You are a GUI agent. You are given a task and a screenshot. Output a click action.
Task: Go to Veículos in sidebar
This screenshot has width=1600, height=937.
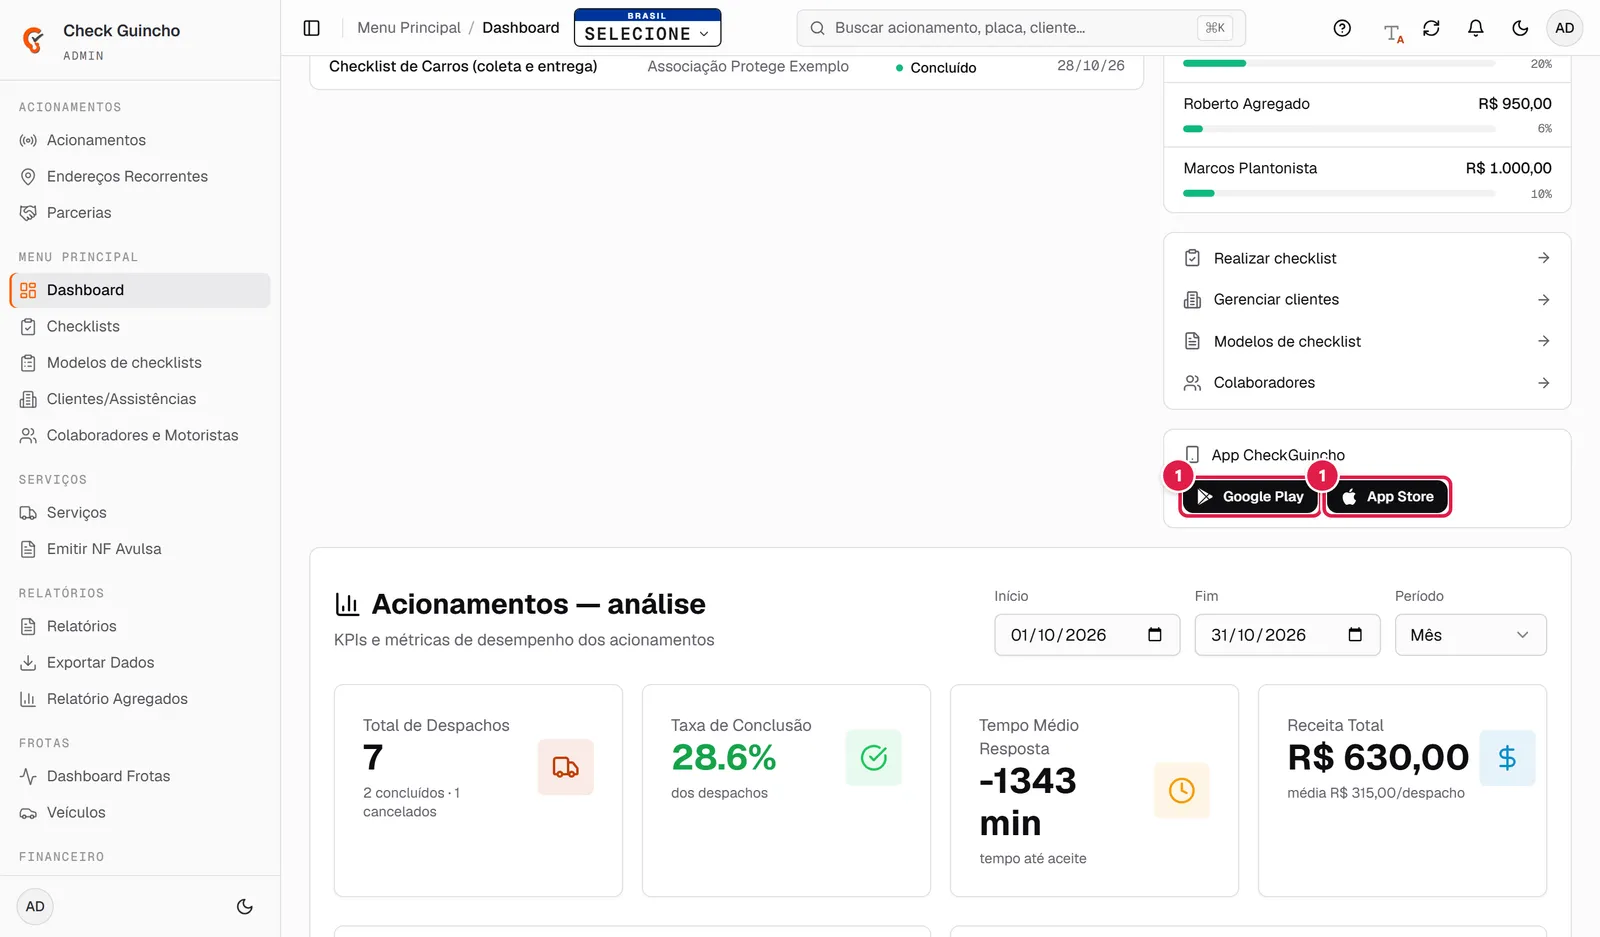point(140,813)
